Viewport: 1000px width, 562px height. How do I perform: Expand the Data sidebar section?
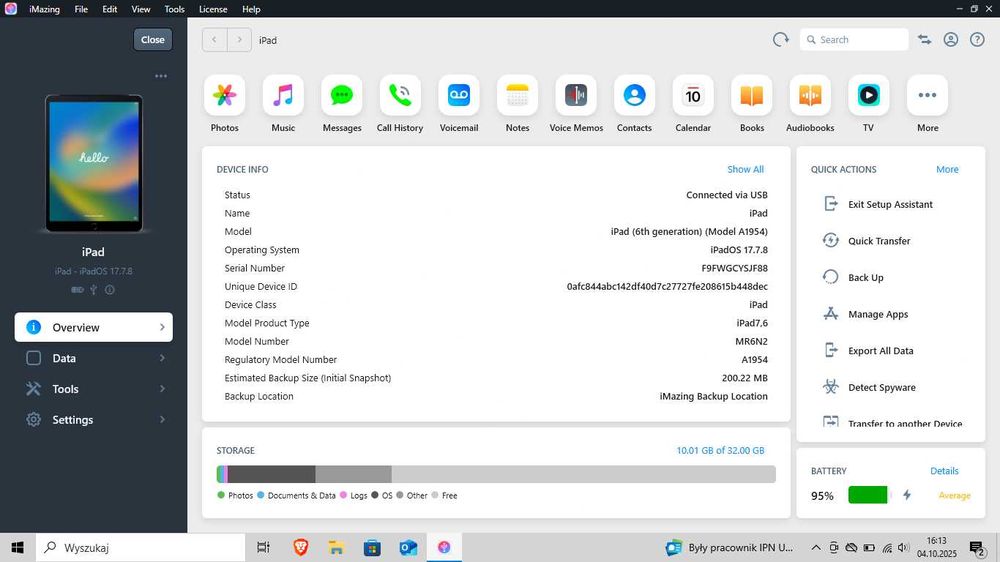click(x=94, y=359)
